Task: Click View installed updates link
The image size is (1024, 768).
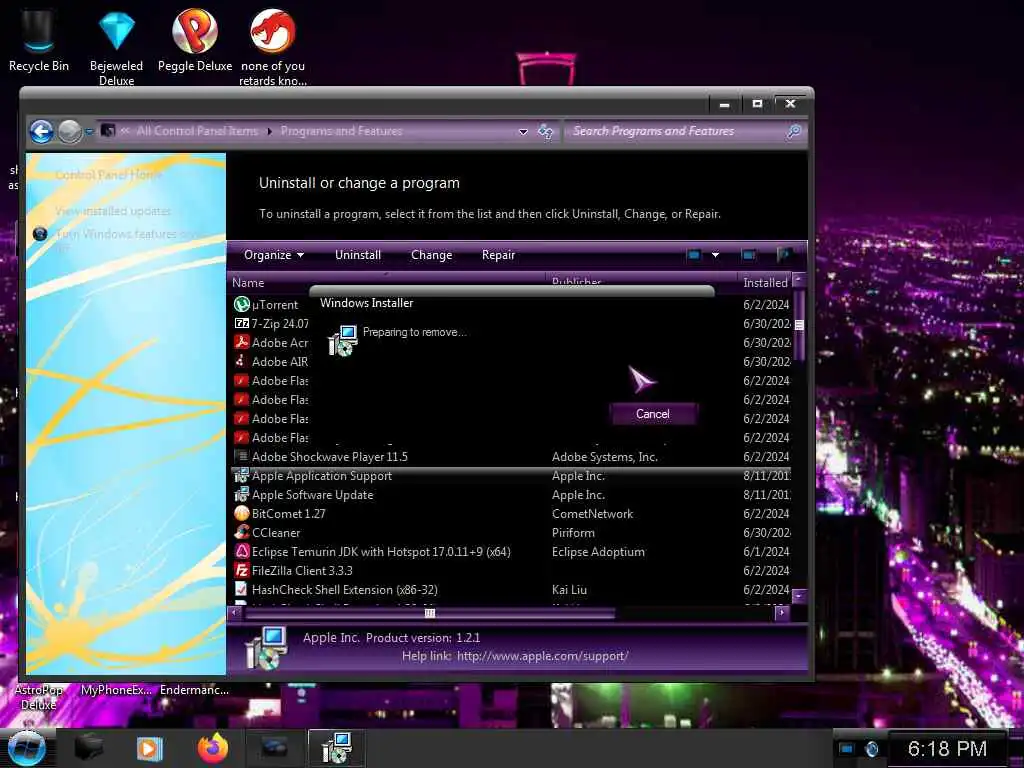Action: tap(112, 211)
